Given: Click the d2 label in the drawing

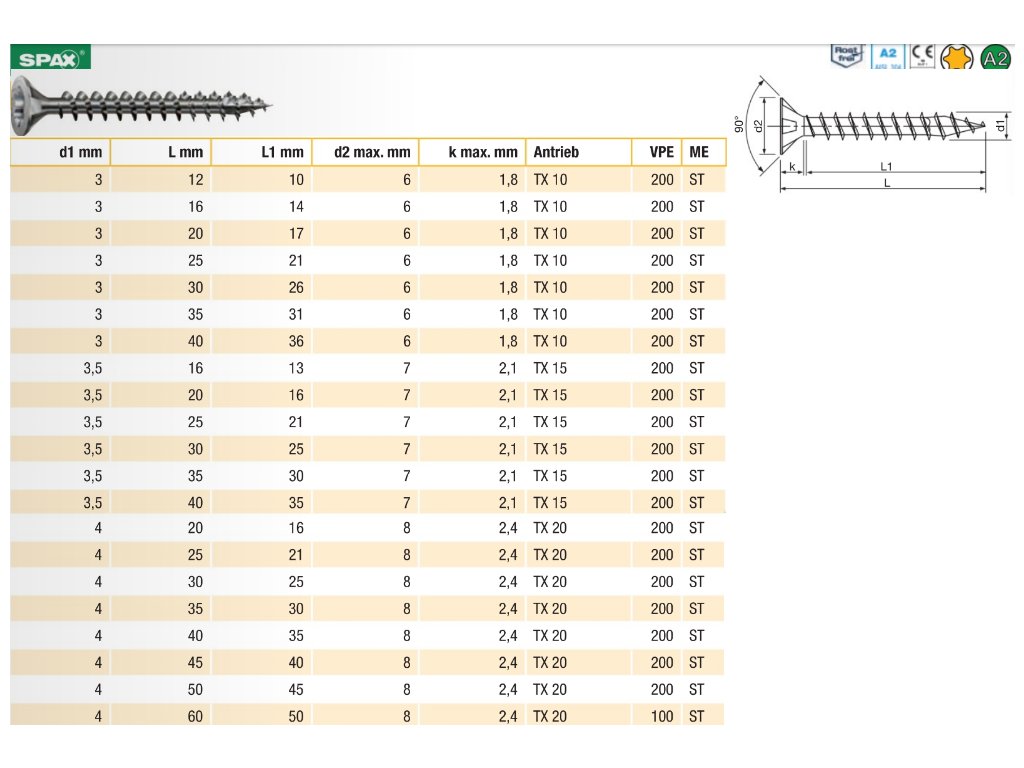Looking at the screenshot, I should point(758,125).
